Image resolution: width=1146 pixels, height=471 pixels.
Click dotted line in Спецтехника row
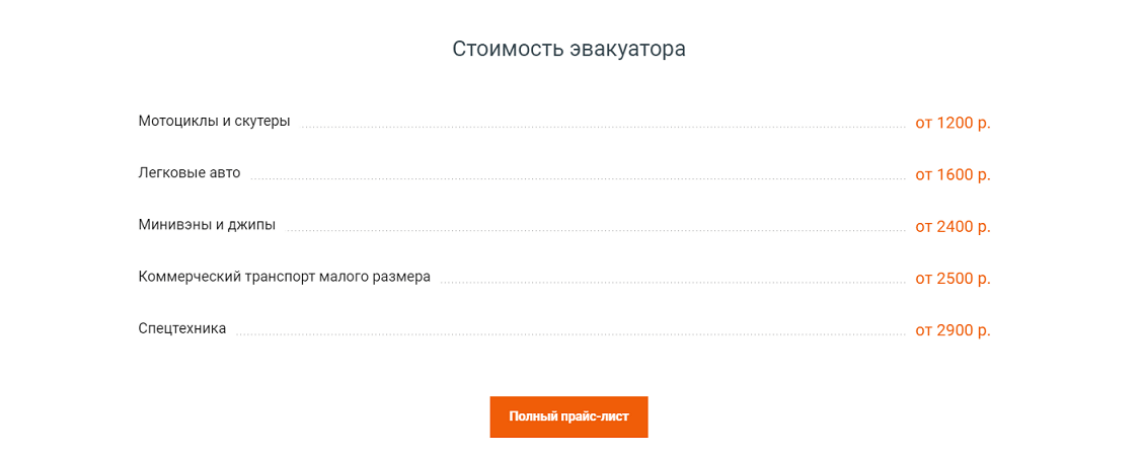[x=571, y=335]
